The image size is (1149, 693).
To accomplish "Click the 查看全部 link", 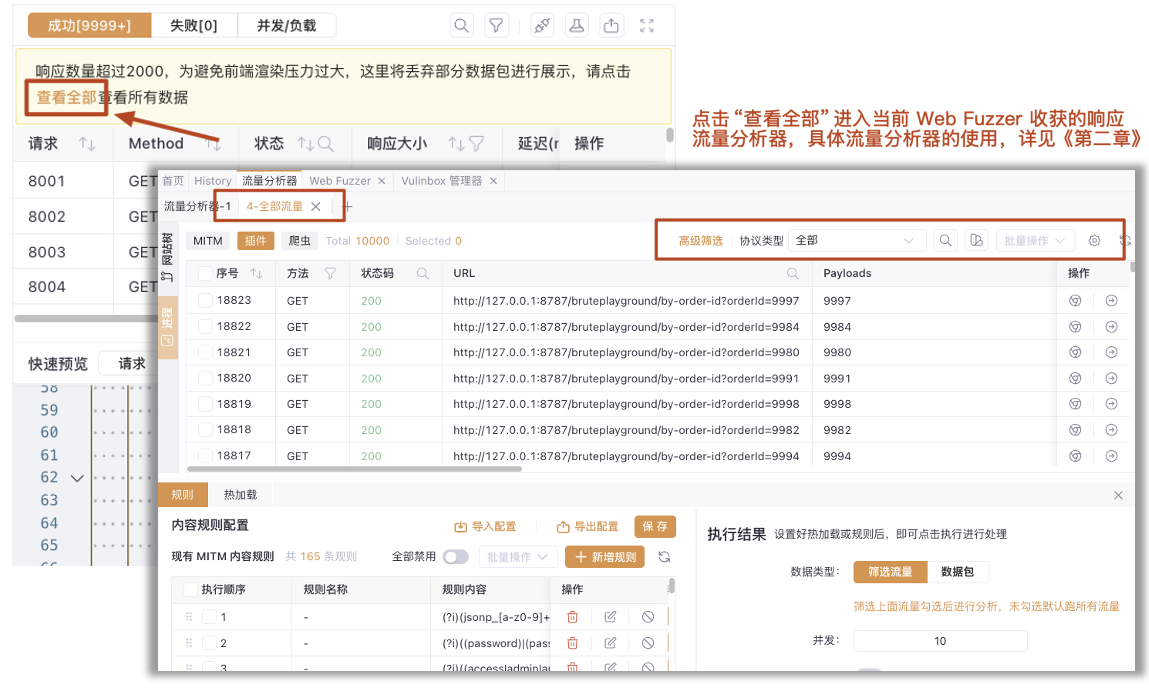I will [x=66, y=97].
